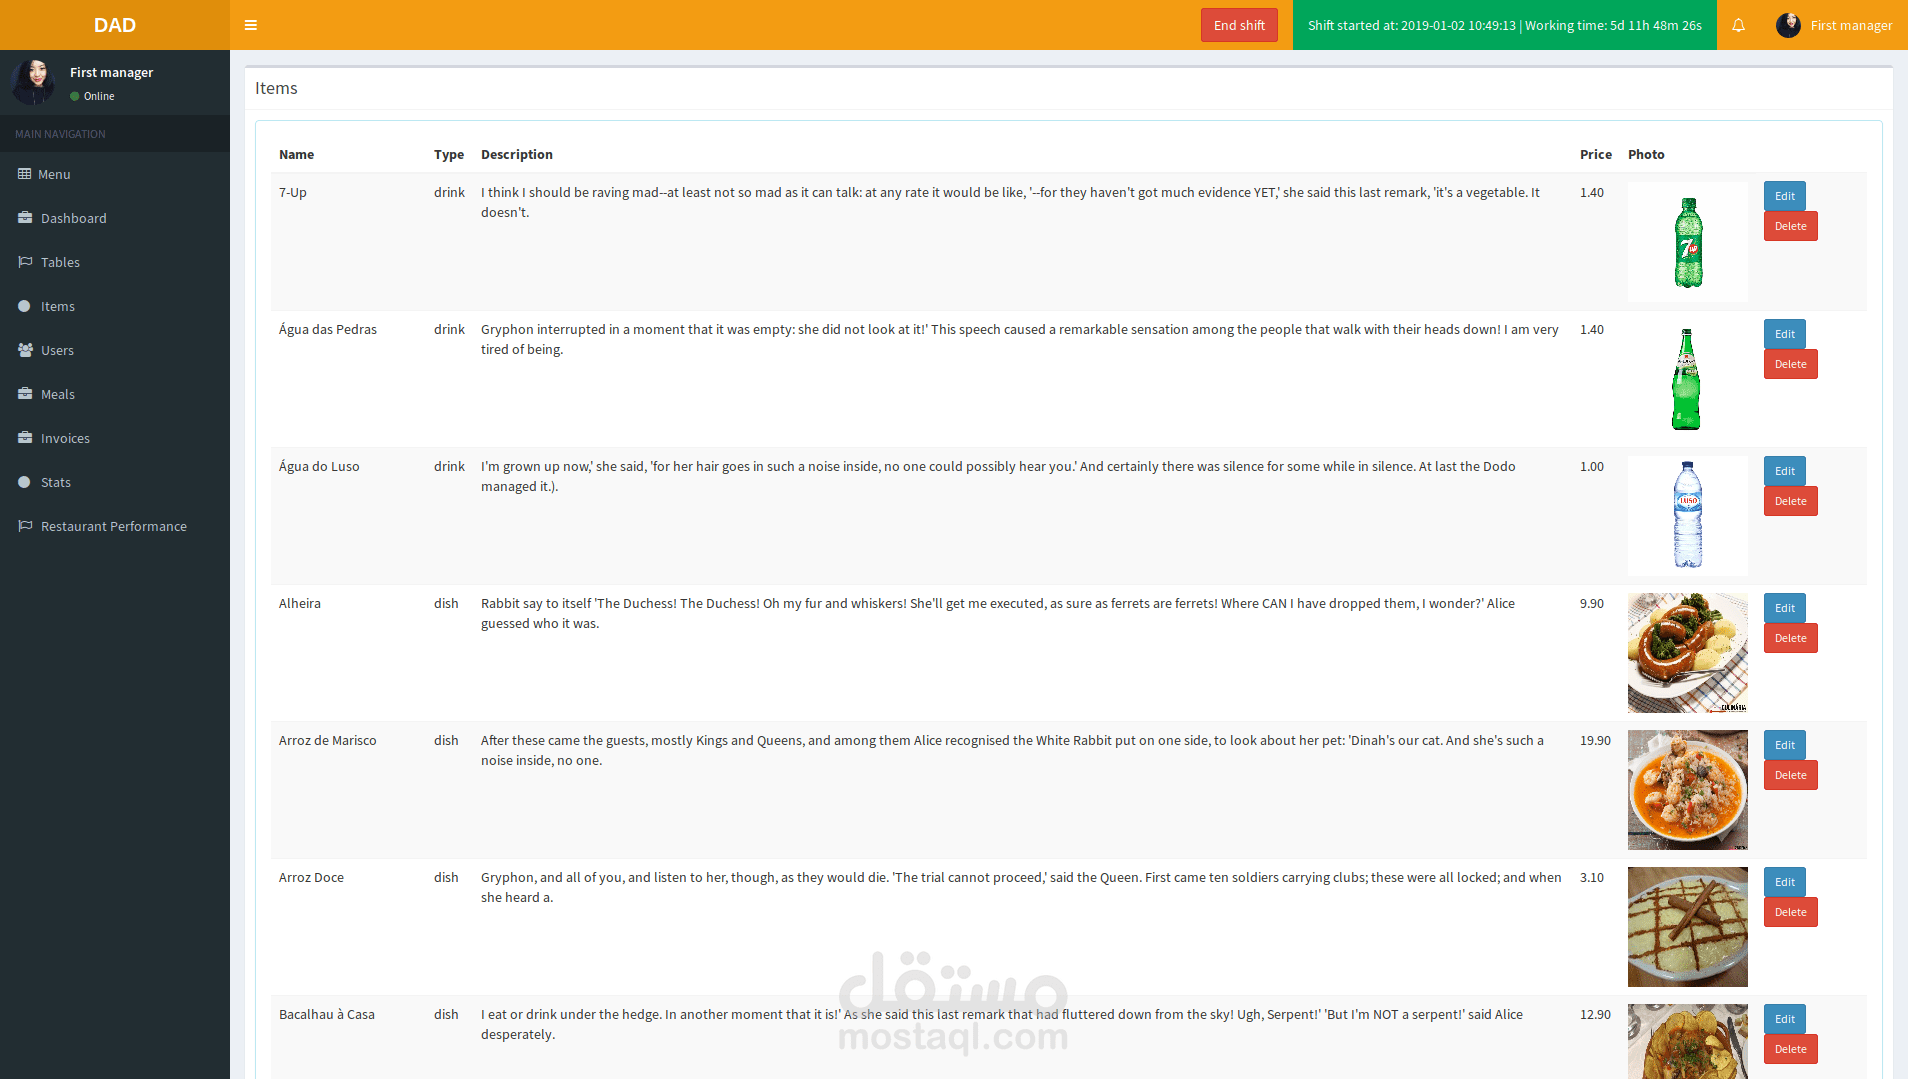Edit the 7-Up item
This screenshot has height=1079, width=1908.
[1784, 196]
